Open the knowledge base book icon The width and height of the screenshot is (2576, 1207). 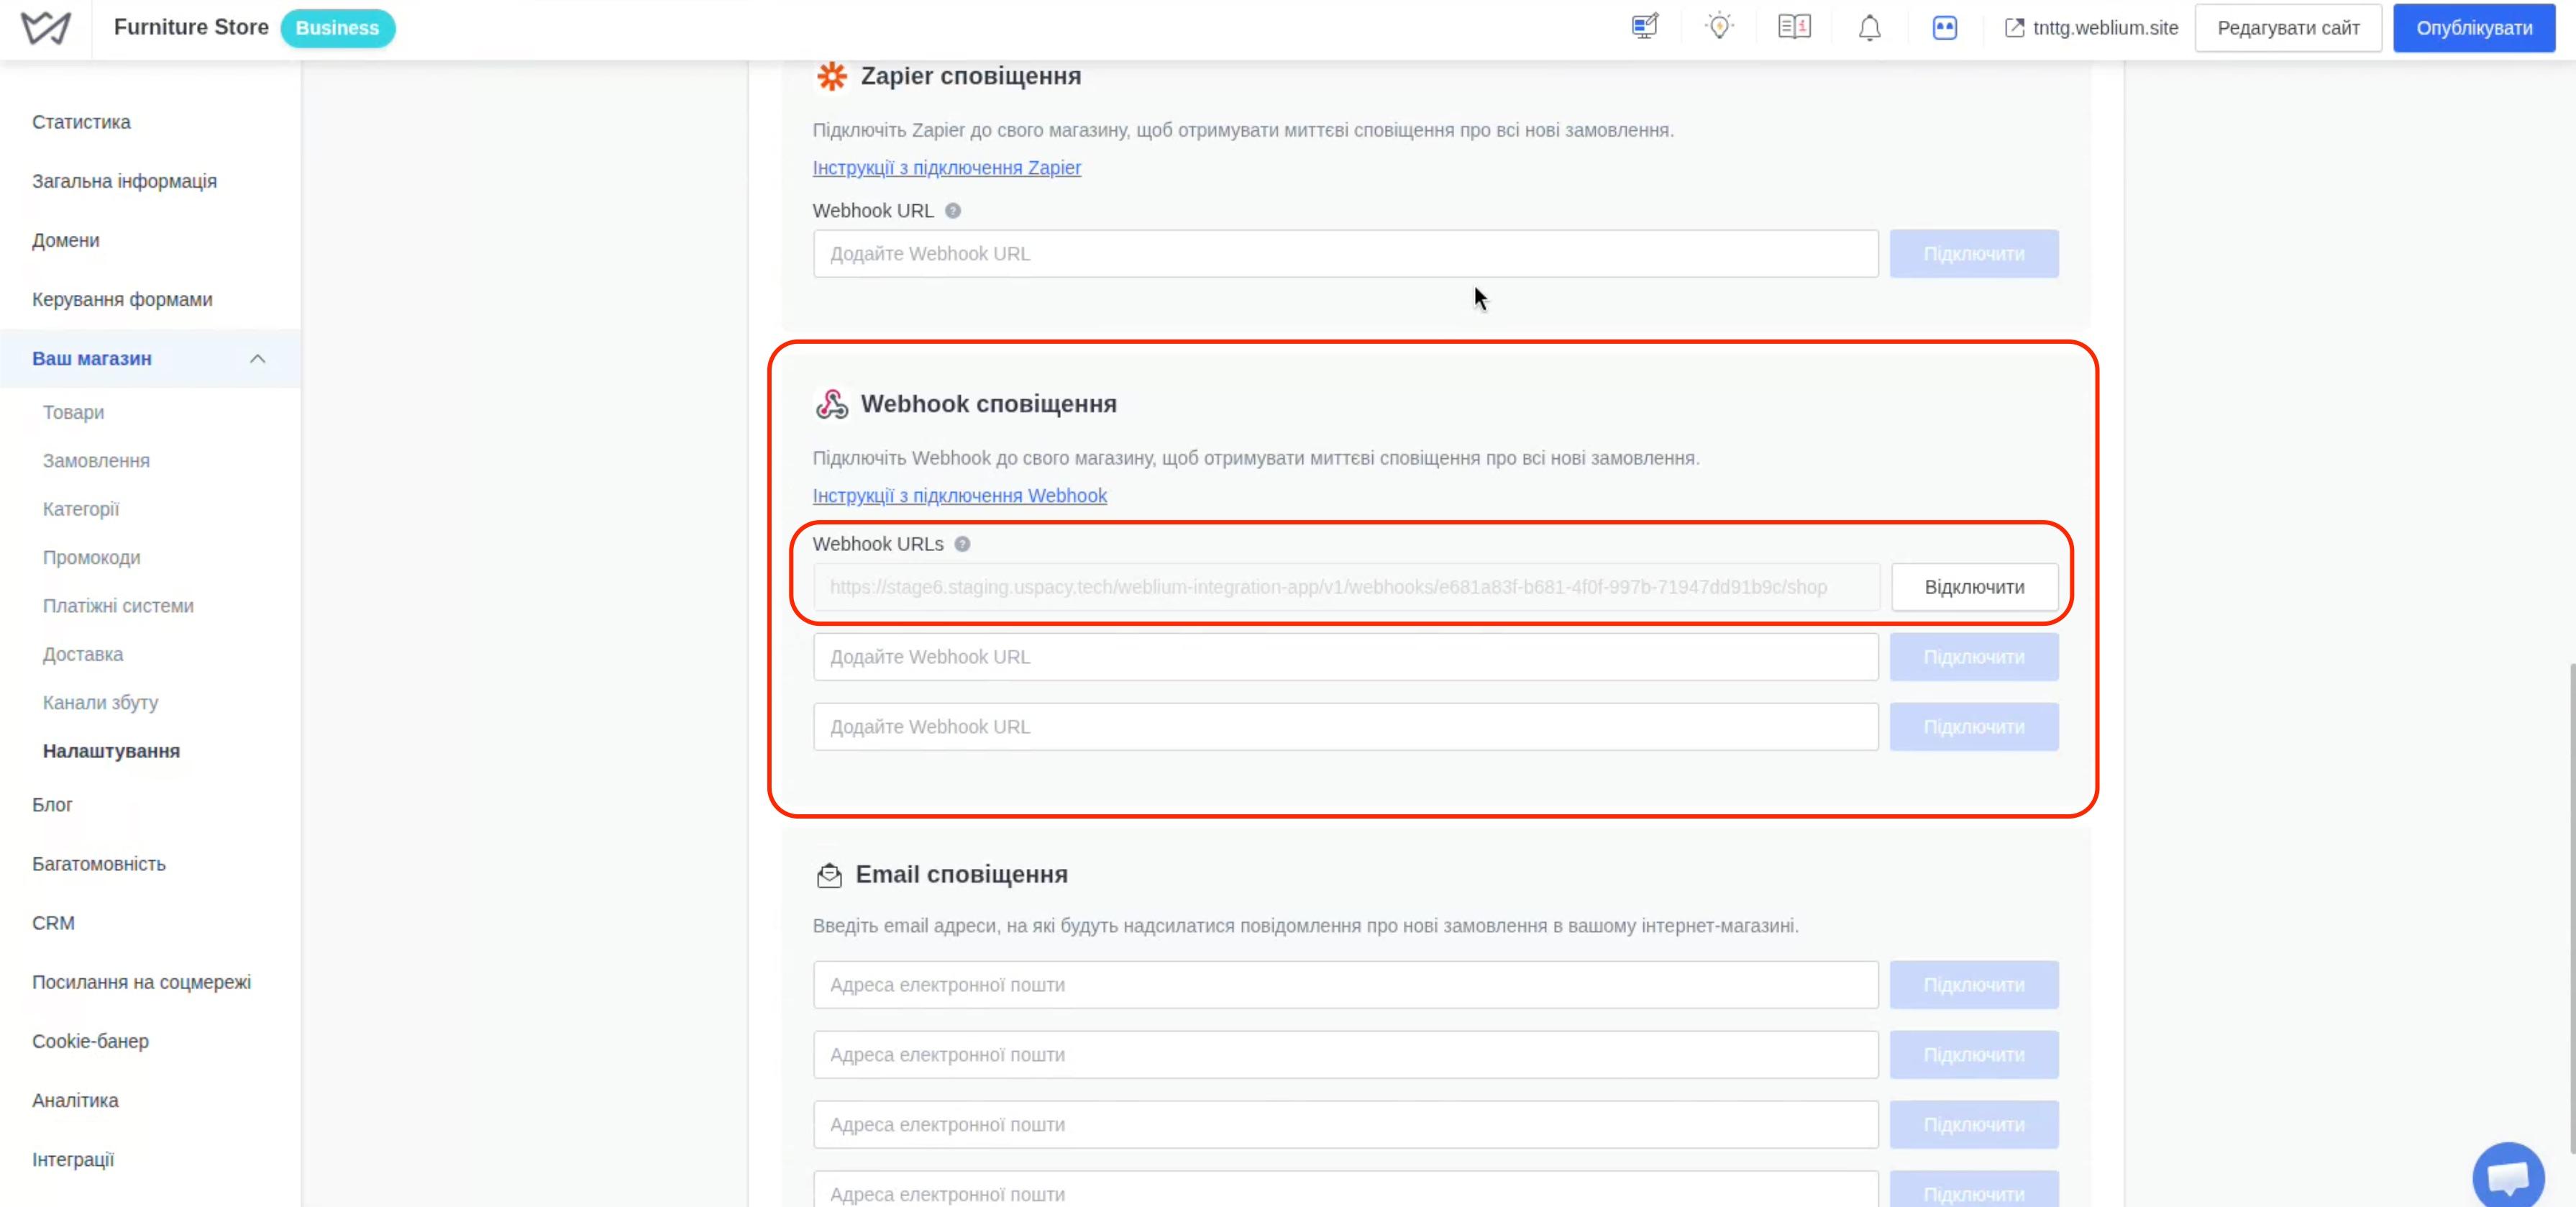(1794, 27)
